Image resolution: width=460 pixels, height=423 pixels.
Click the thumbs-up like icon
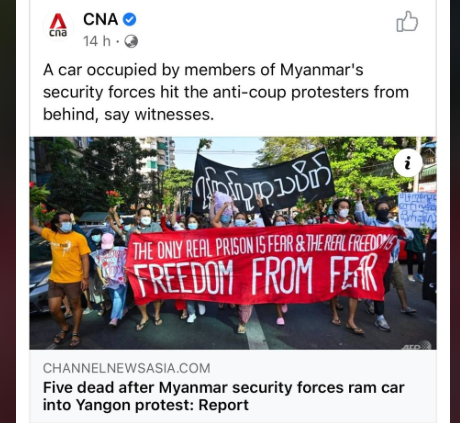click(407, 22)
